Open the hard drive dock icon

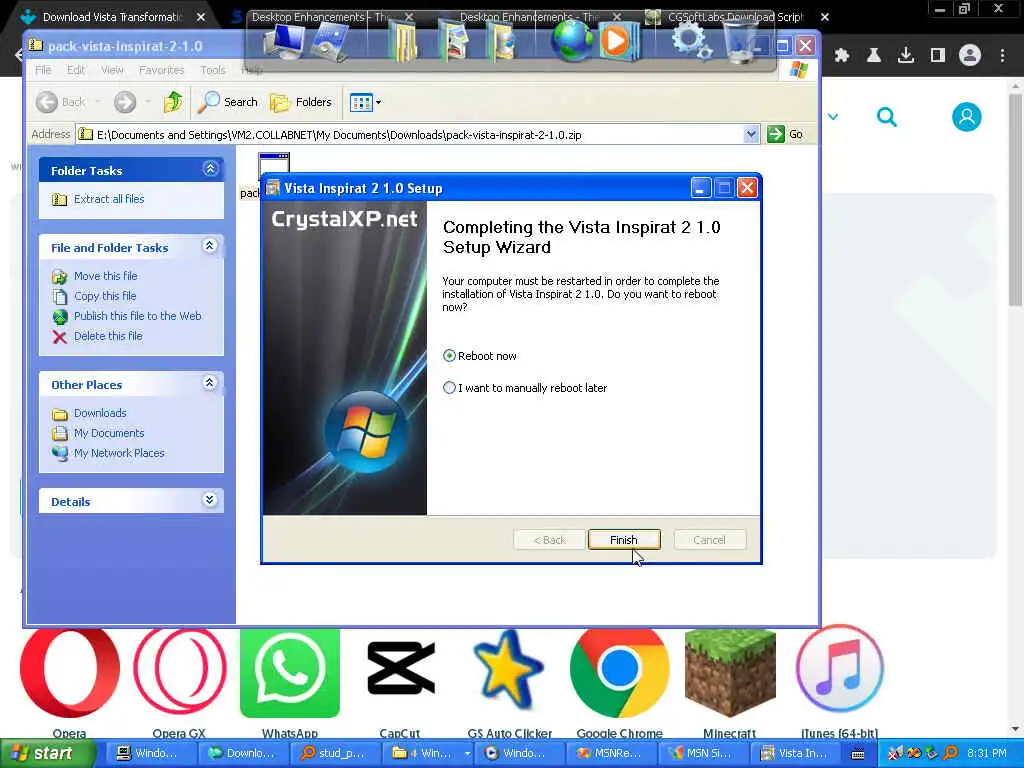(330, 42)
